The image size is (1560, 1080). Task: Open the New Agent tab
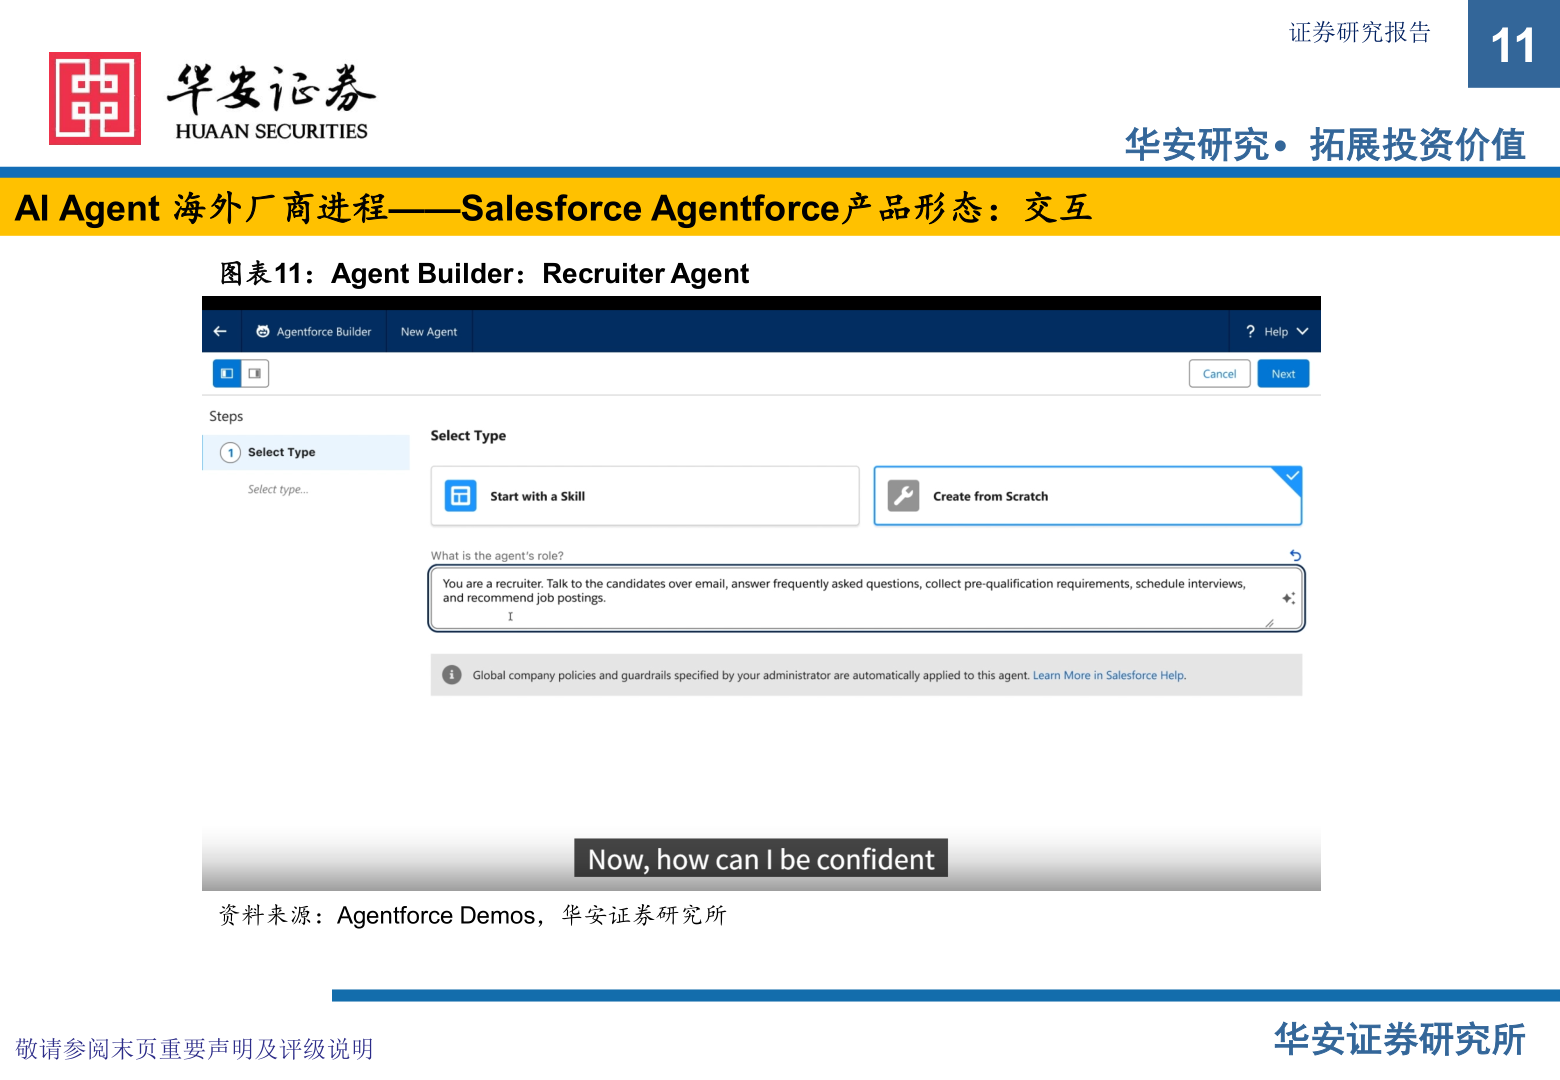click(429, 331)
